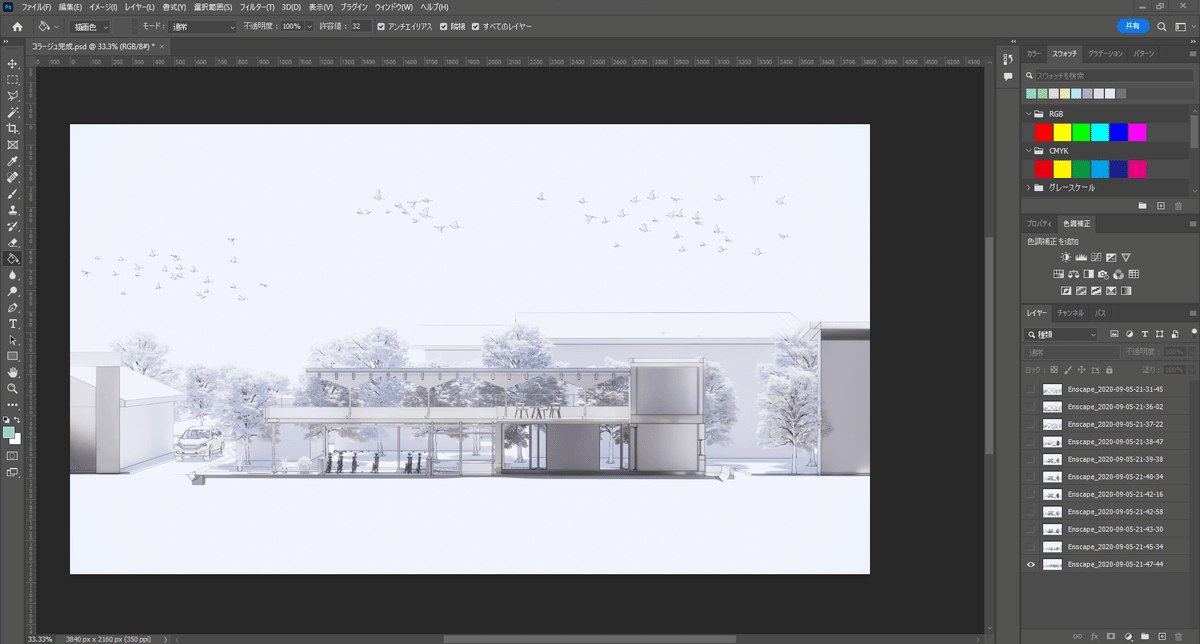Close the コラージュ完成.psd document tab

click(x=162, y=46)
